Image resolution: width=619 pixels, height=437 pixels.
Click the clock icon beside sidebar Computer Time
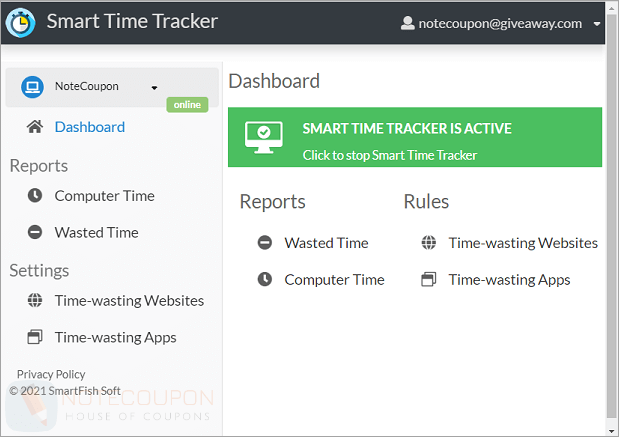pos(35,195)
